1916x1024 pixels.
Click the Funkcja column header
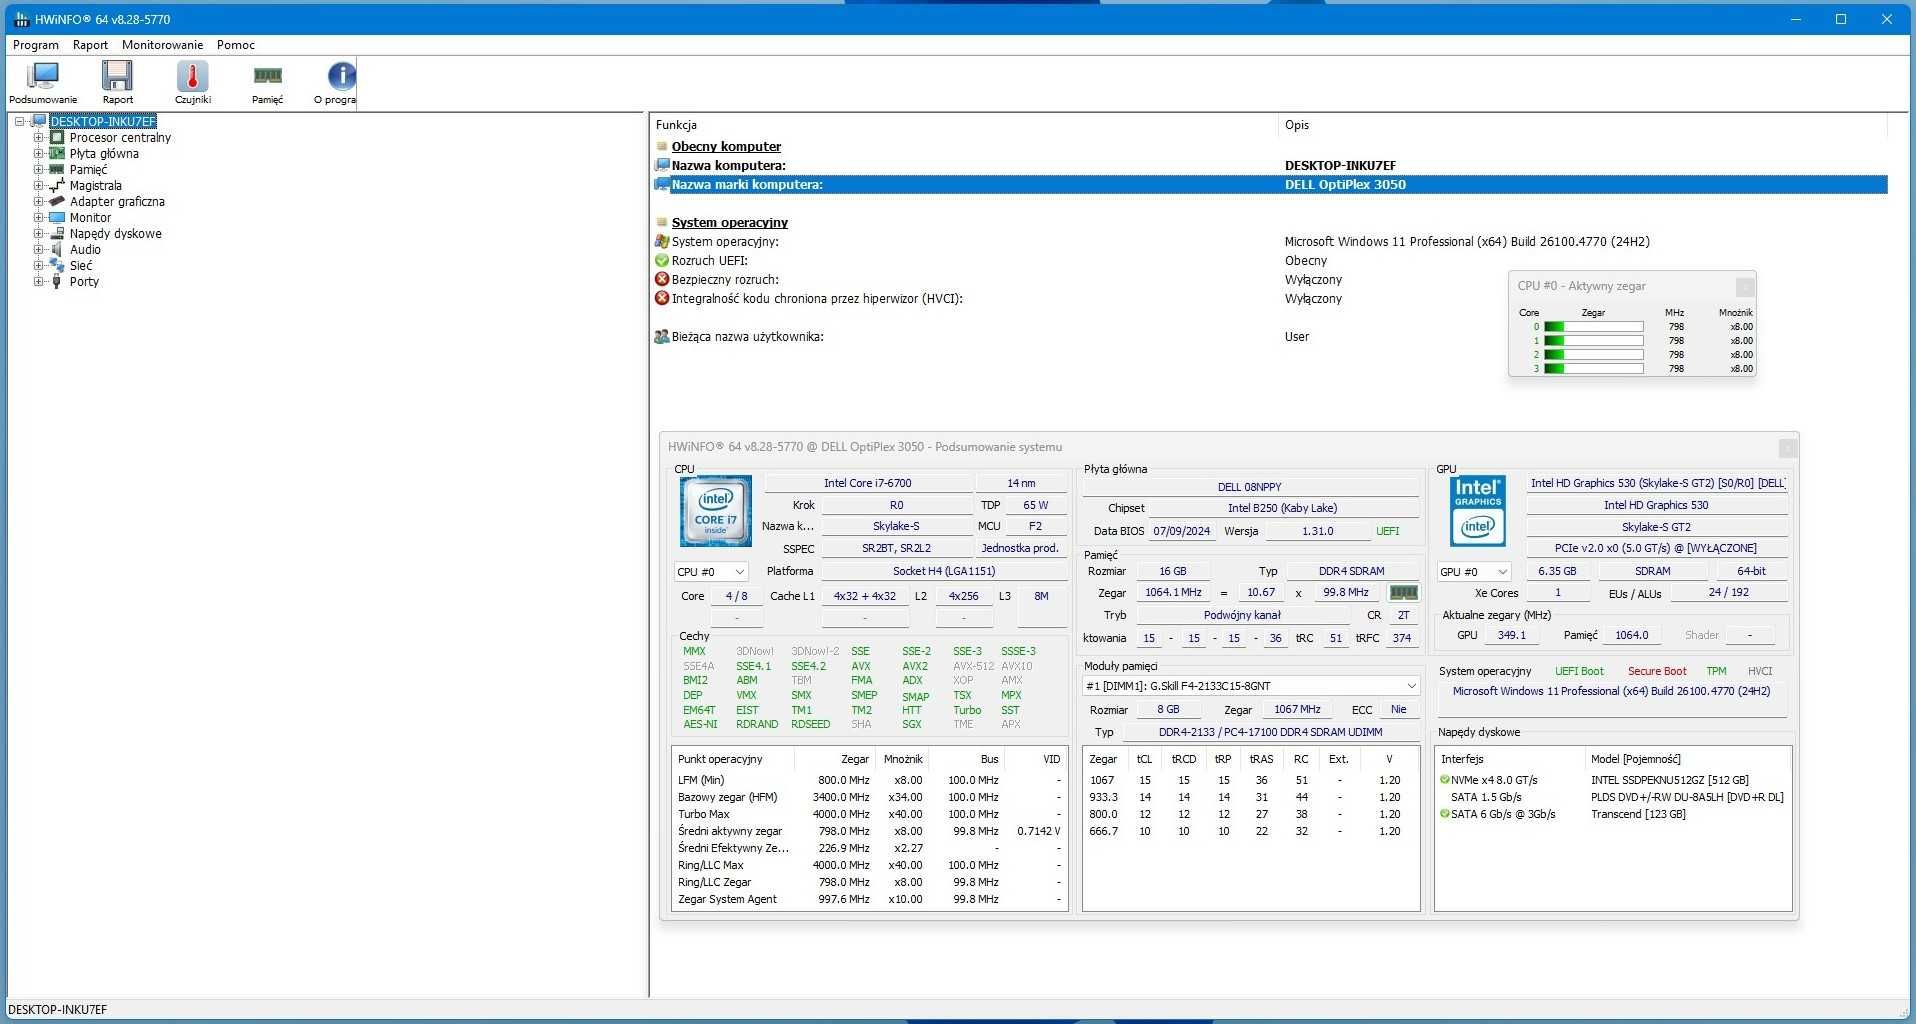pyautogui.click(x=964, y=125)
